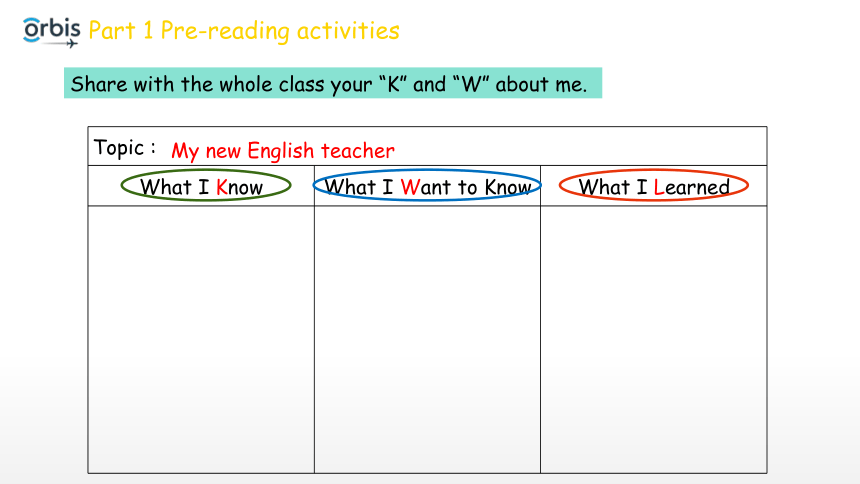
Task: Click the 'What I Learned' header oval
Action: coord(654,185)
